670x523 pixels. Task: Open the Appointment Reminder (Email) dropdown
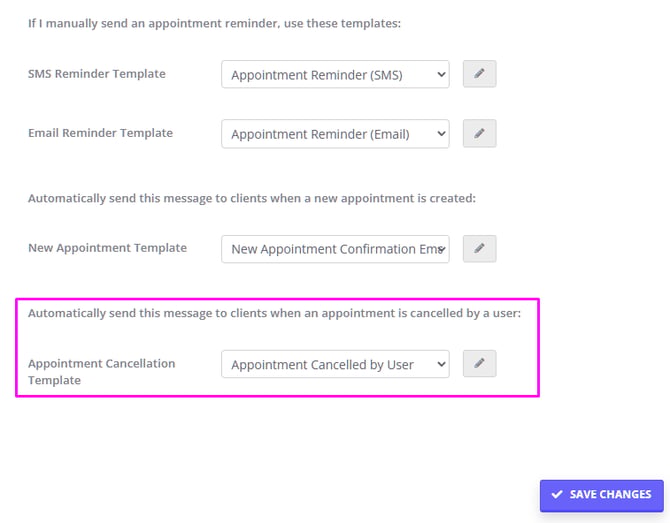335,134
